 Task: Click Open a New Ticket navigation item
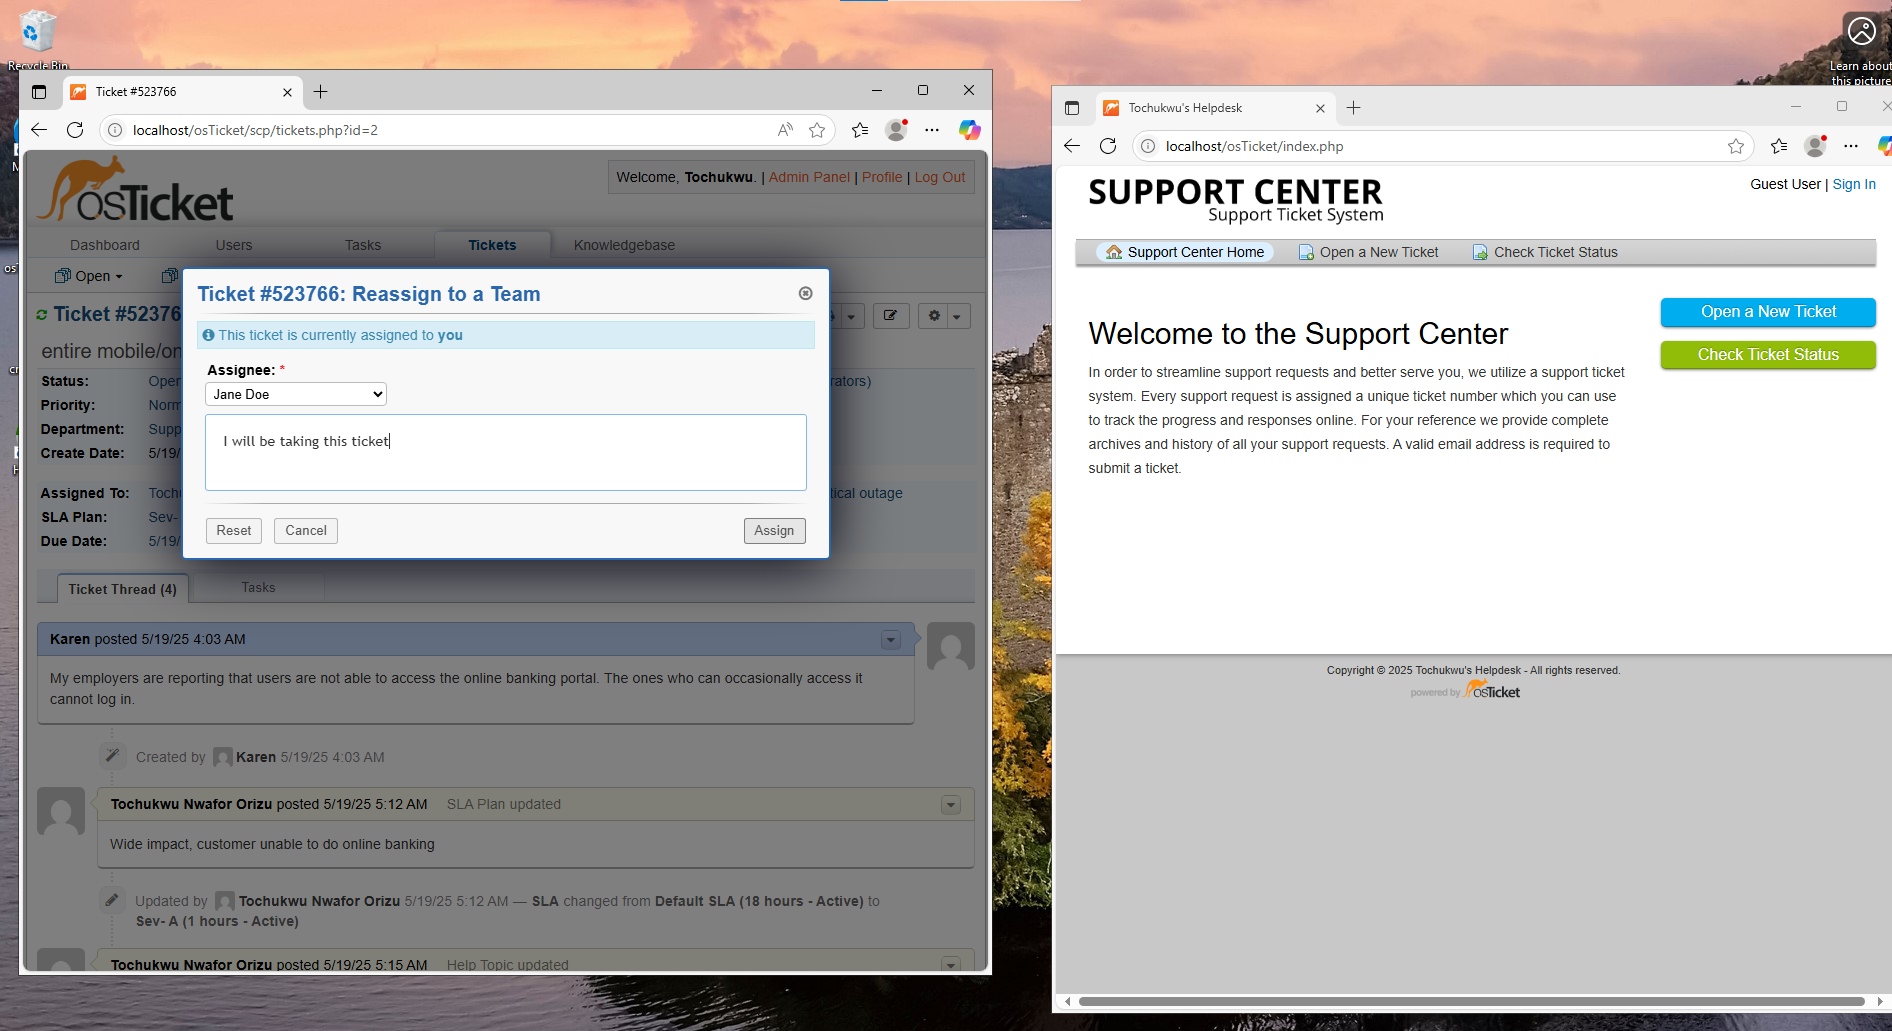point(1368,252)
